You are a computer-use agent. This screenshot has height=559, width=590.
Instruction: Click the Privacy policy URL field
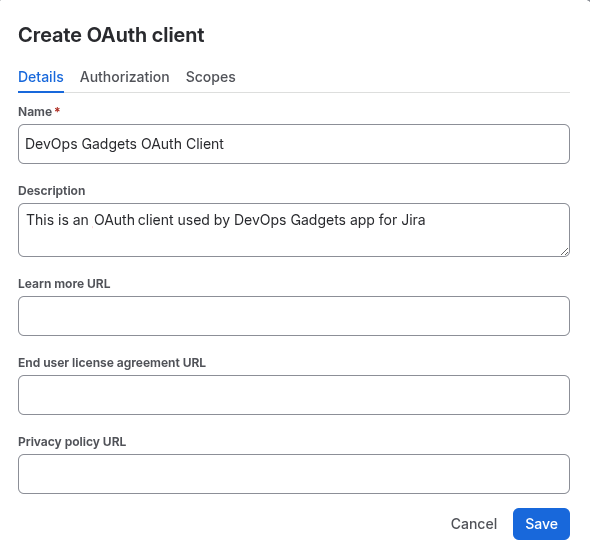(294, 474)
